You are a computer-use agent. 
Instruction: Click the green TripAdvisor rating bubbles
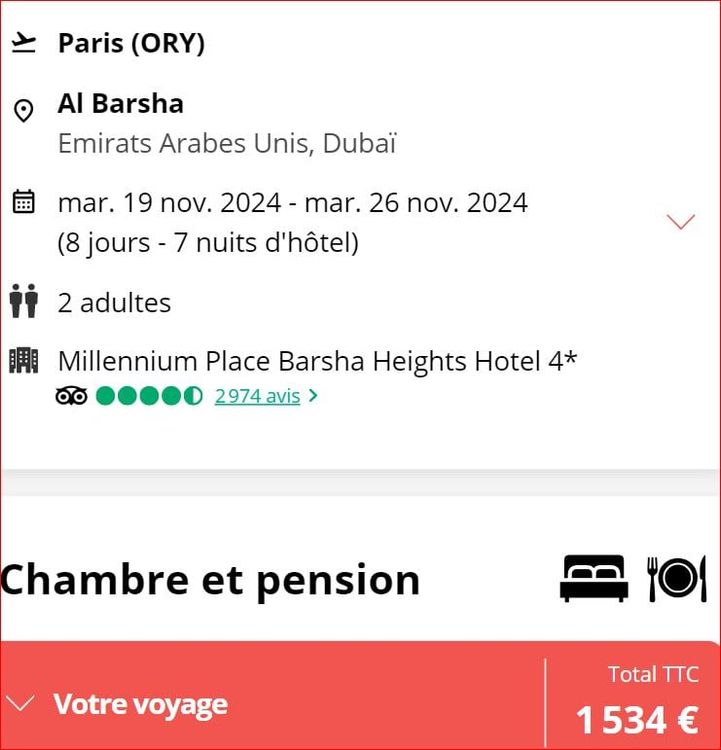pyautogui.click(x=149, y=396)
